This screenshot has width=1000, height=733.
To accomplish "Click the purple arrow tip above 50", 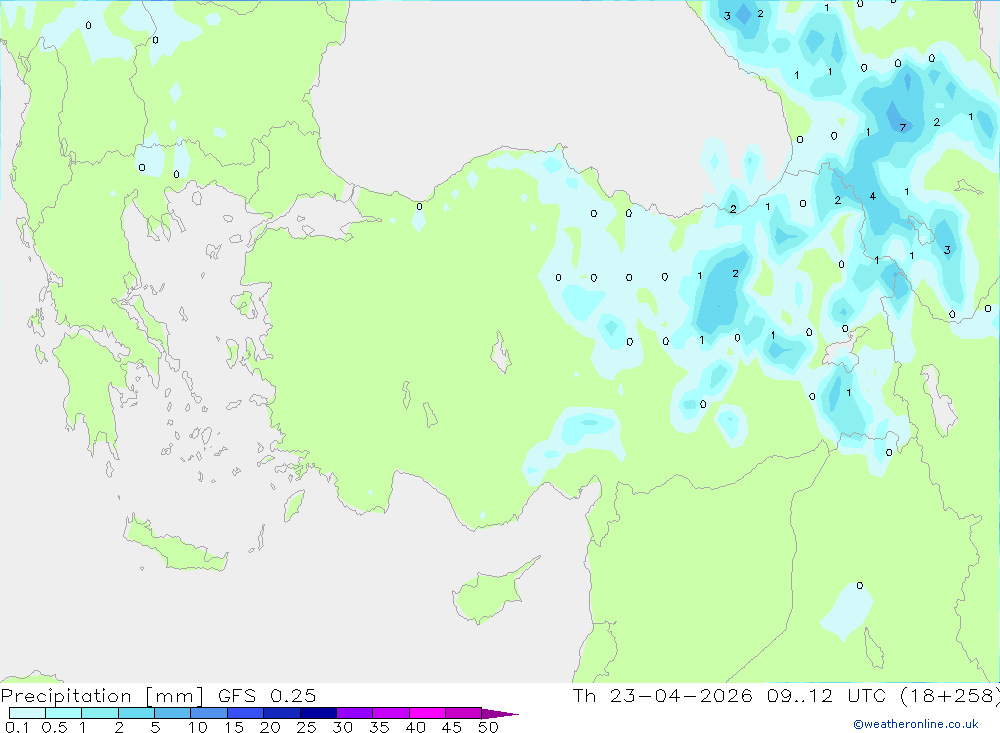I will pos(500,714).
